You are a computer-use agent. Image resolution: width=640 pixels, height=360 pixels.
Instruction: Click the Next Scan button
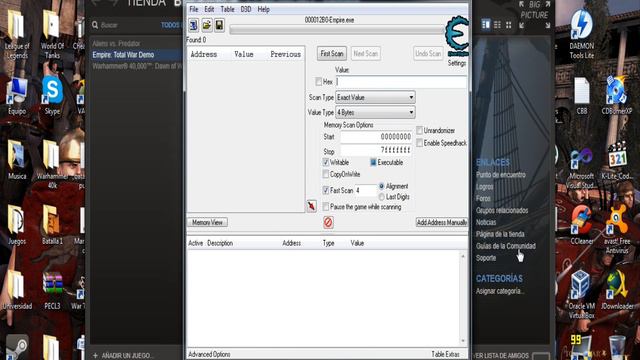tap(366, 53)
